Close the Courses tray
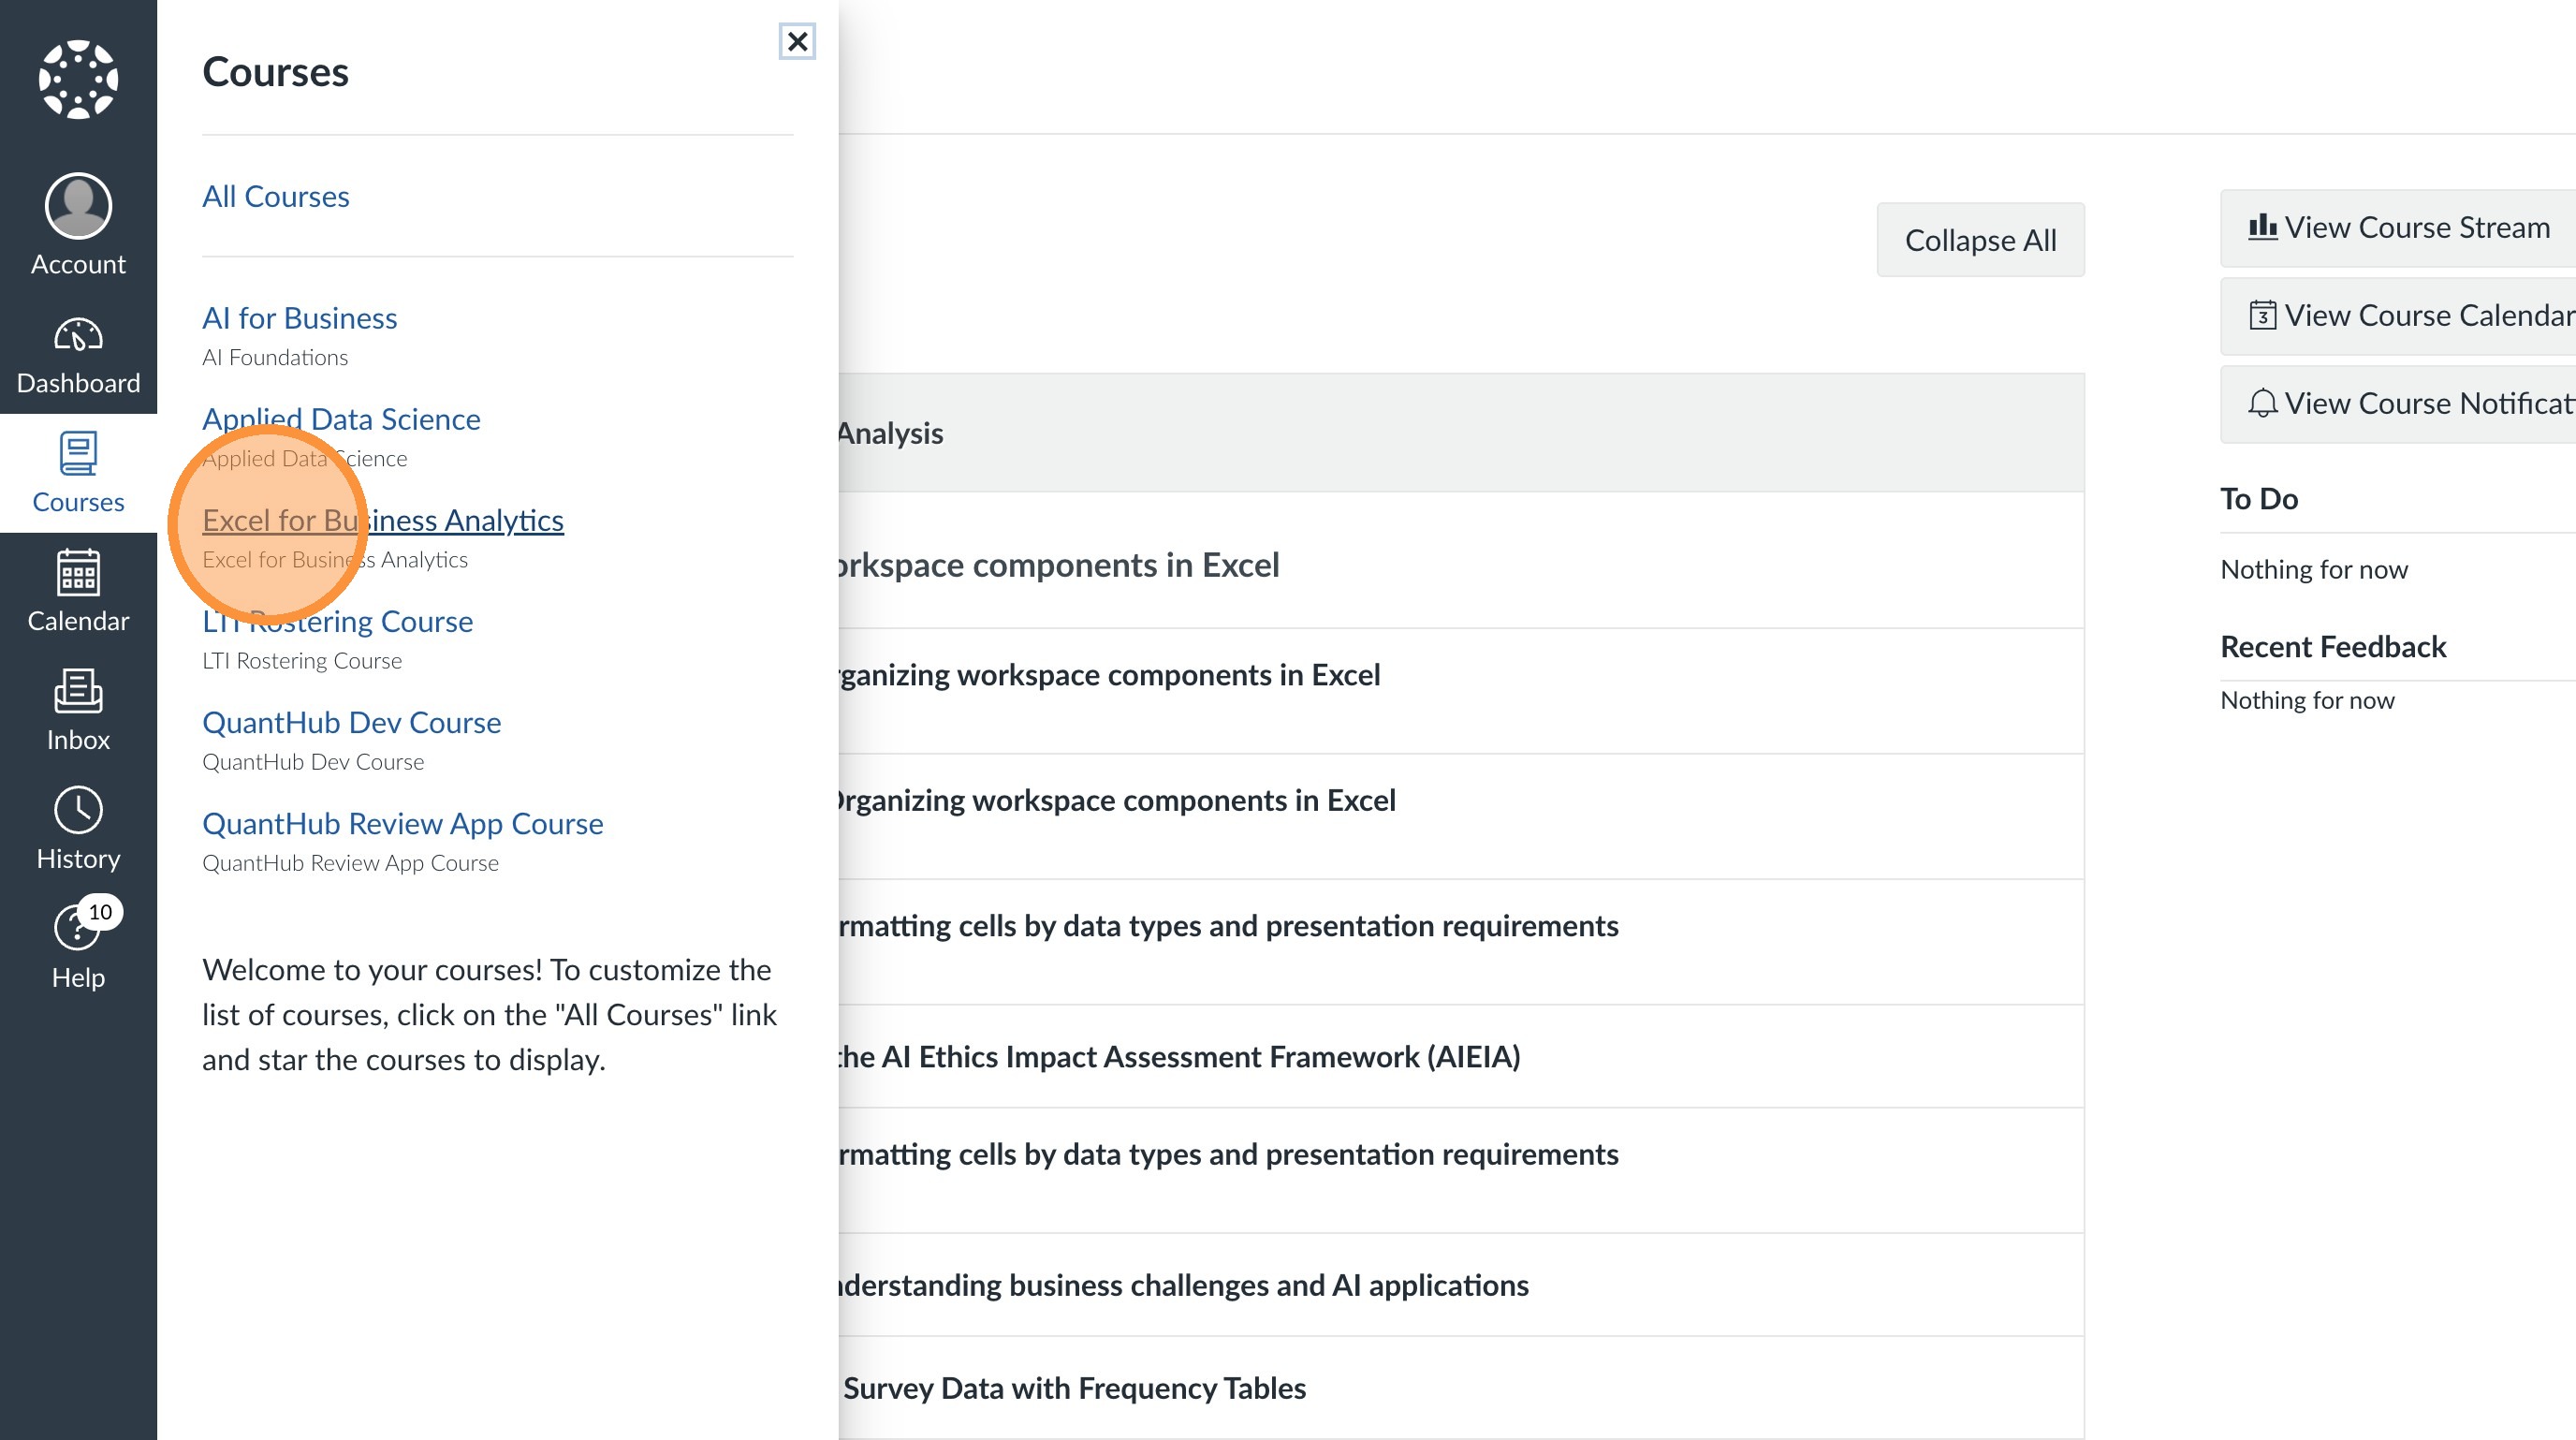 (797, 41)
